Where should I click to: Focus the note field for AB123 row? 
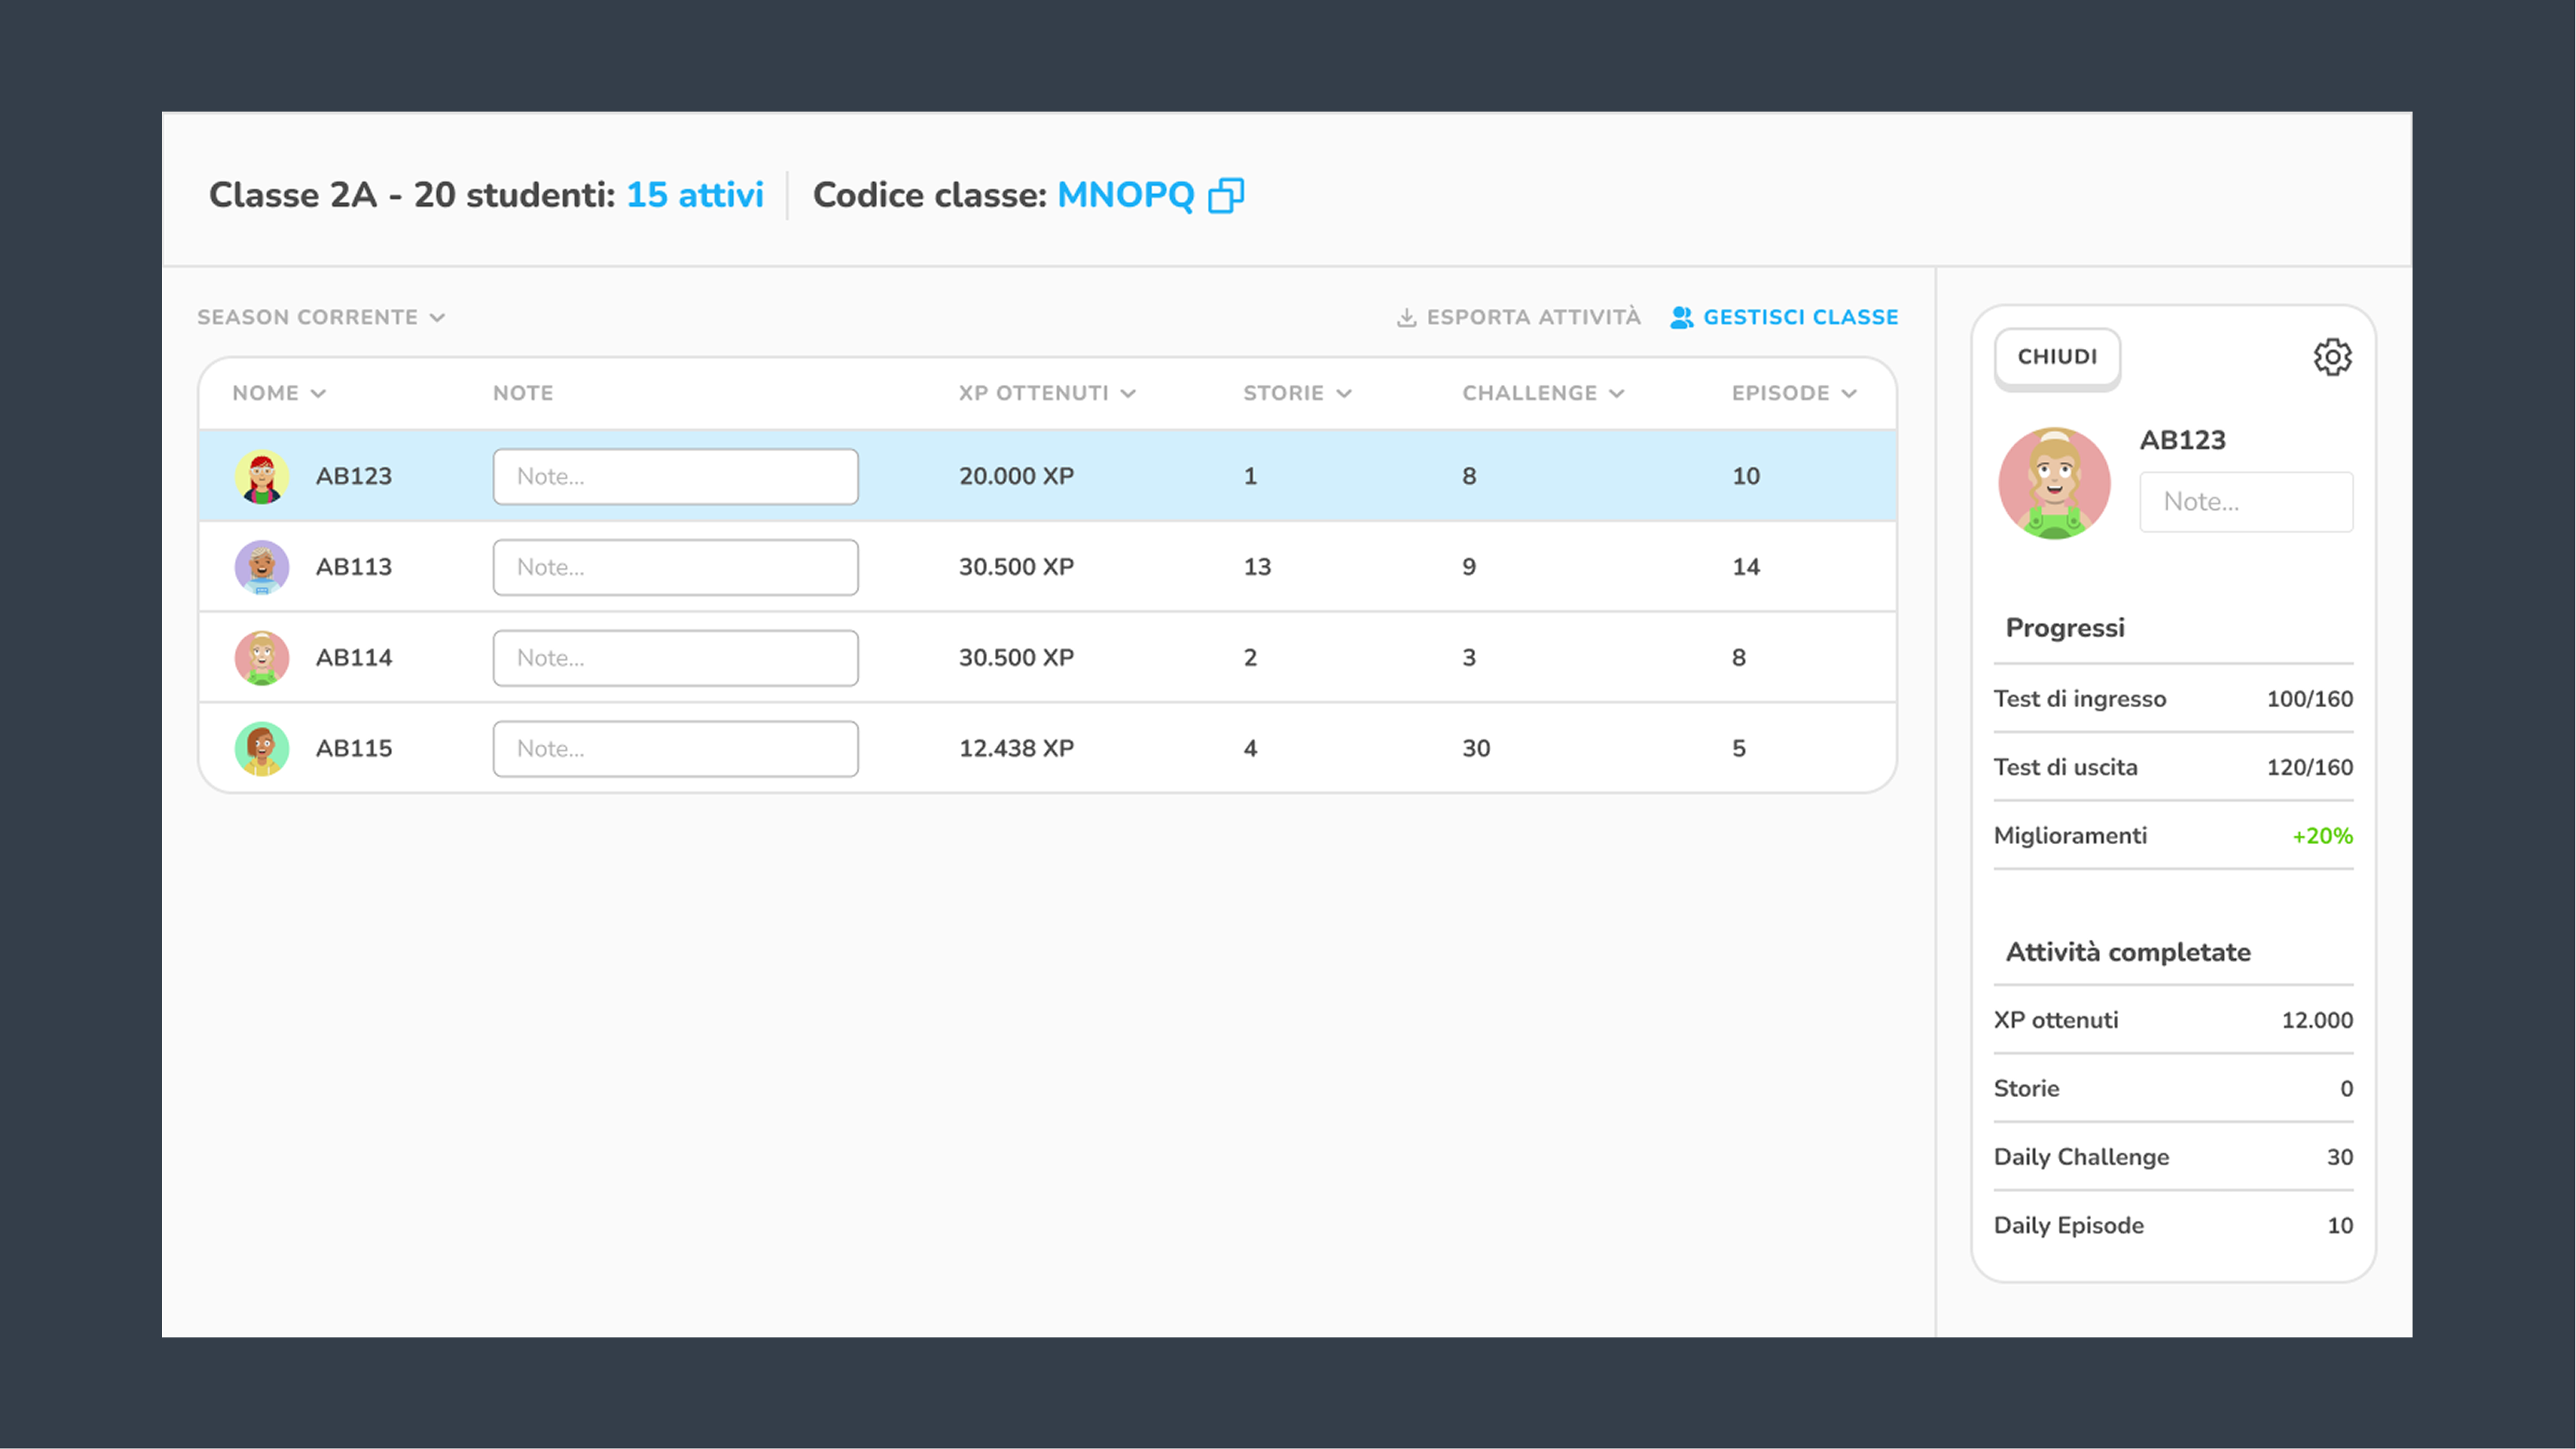(x=675, y=476)
